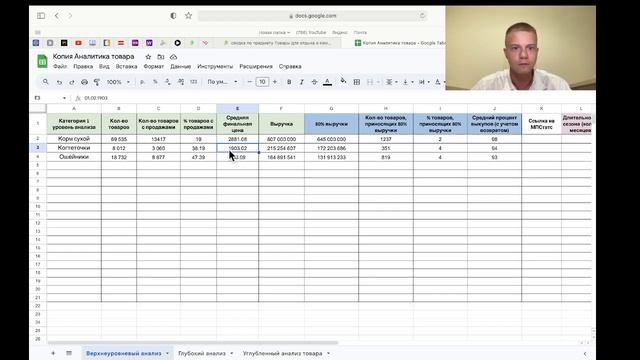
Task: Select the cell Корм сухой
Action: [74, 139]
